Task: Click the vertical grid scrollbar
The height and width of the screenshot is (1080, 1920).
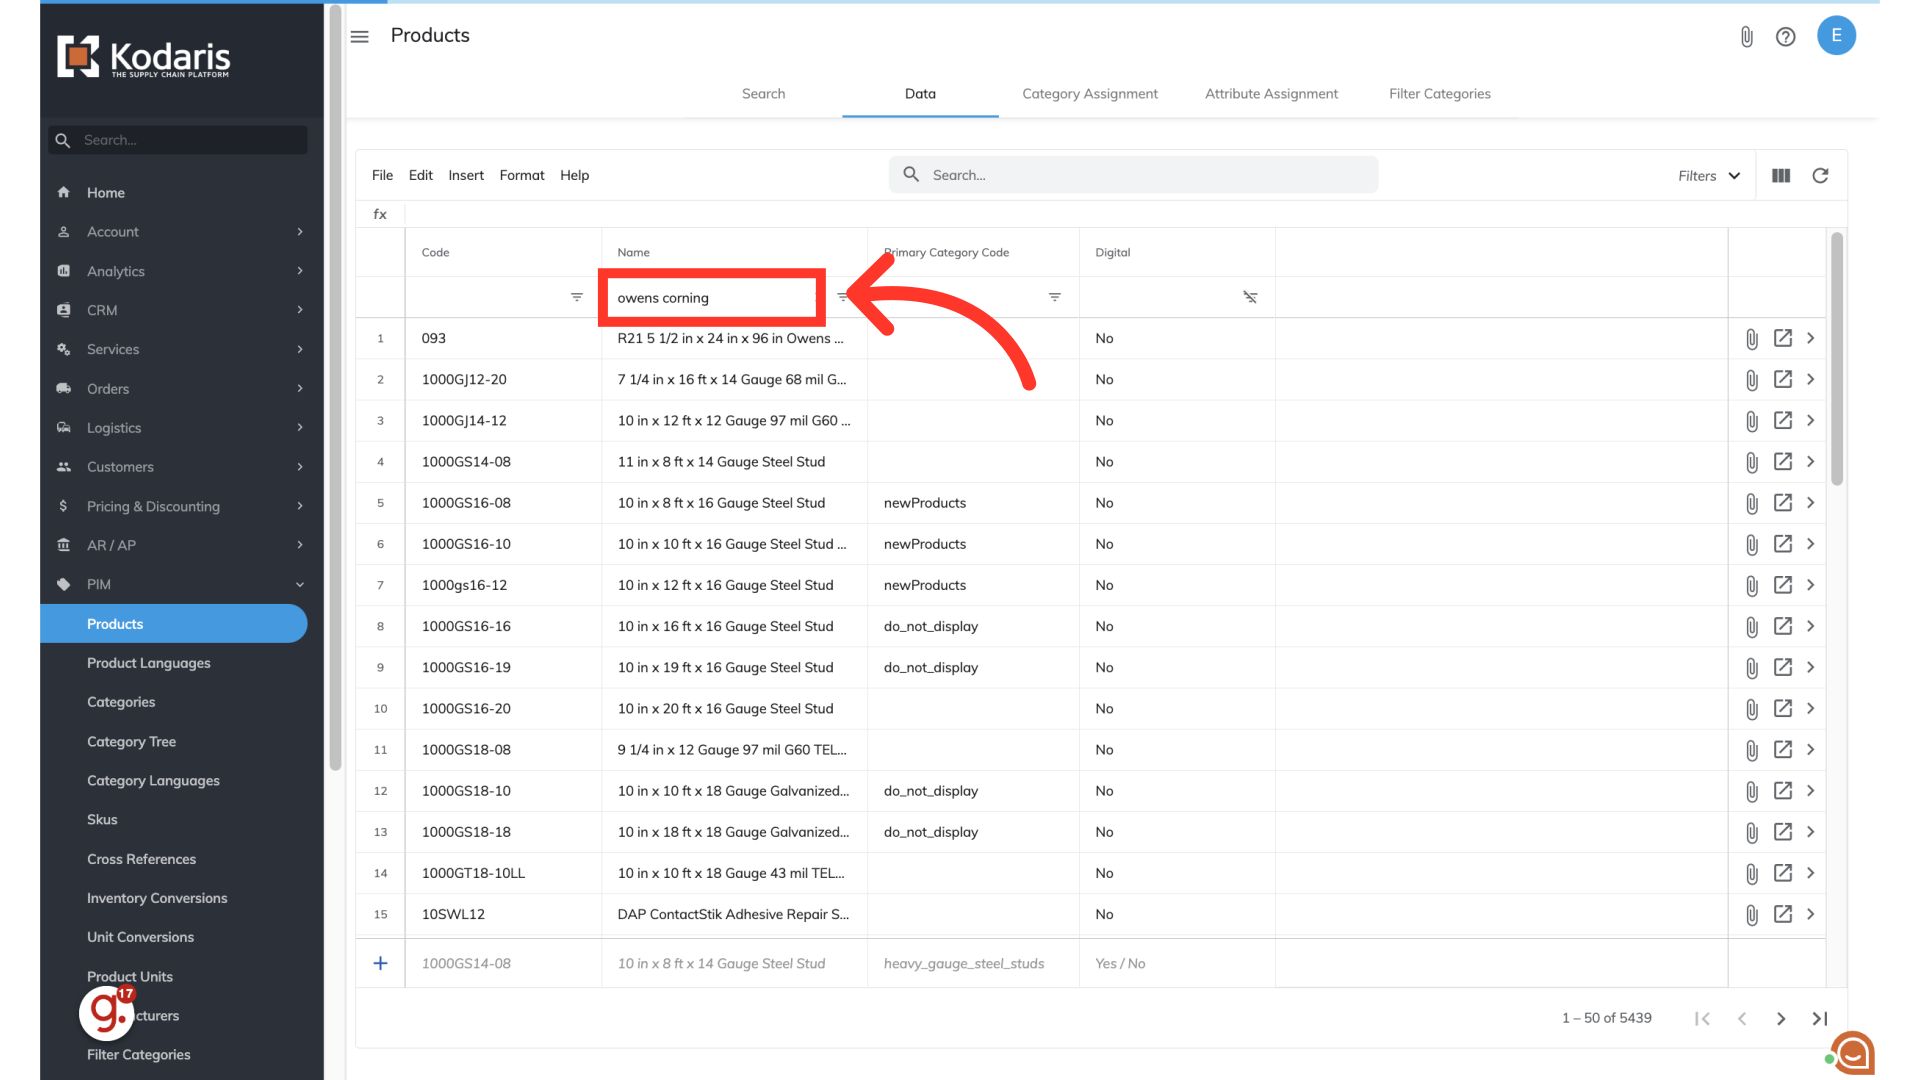Action: (x=1837, y=360)
